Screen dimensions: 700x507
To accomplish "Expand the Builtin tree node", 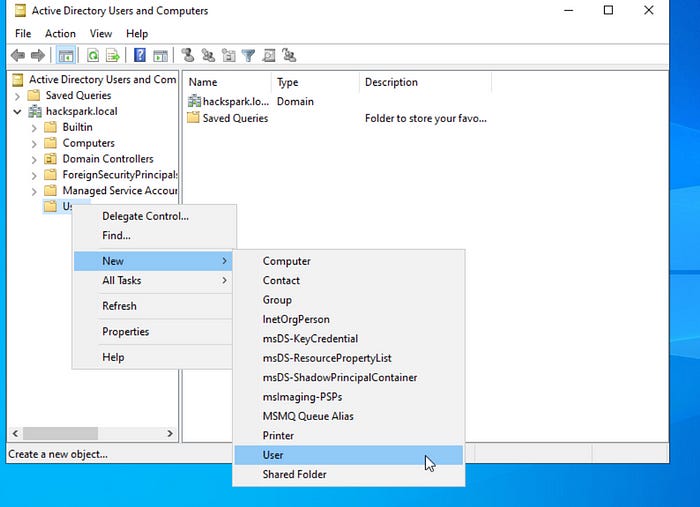I will click(34, 128).
